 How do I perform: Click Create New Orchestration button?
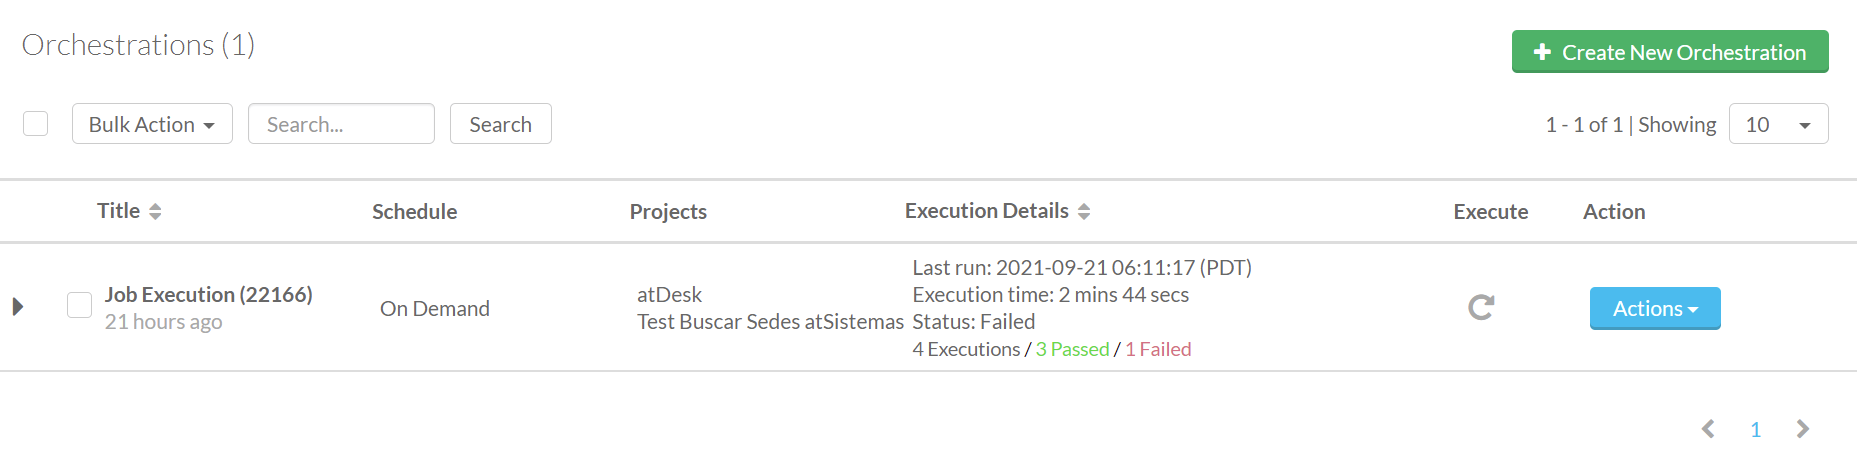click(x=1670, y=52)
